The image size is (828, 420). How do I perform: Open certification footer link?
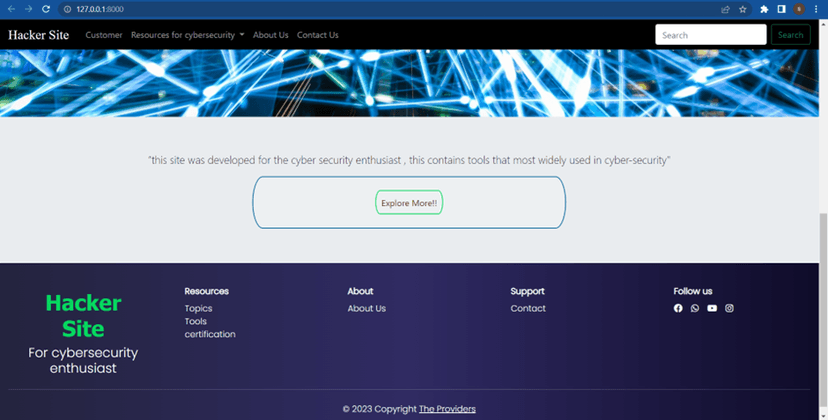tap(210, 334)
